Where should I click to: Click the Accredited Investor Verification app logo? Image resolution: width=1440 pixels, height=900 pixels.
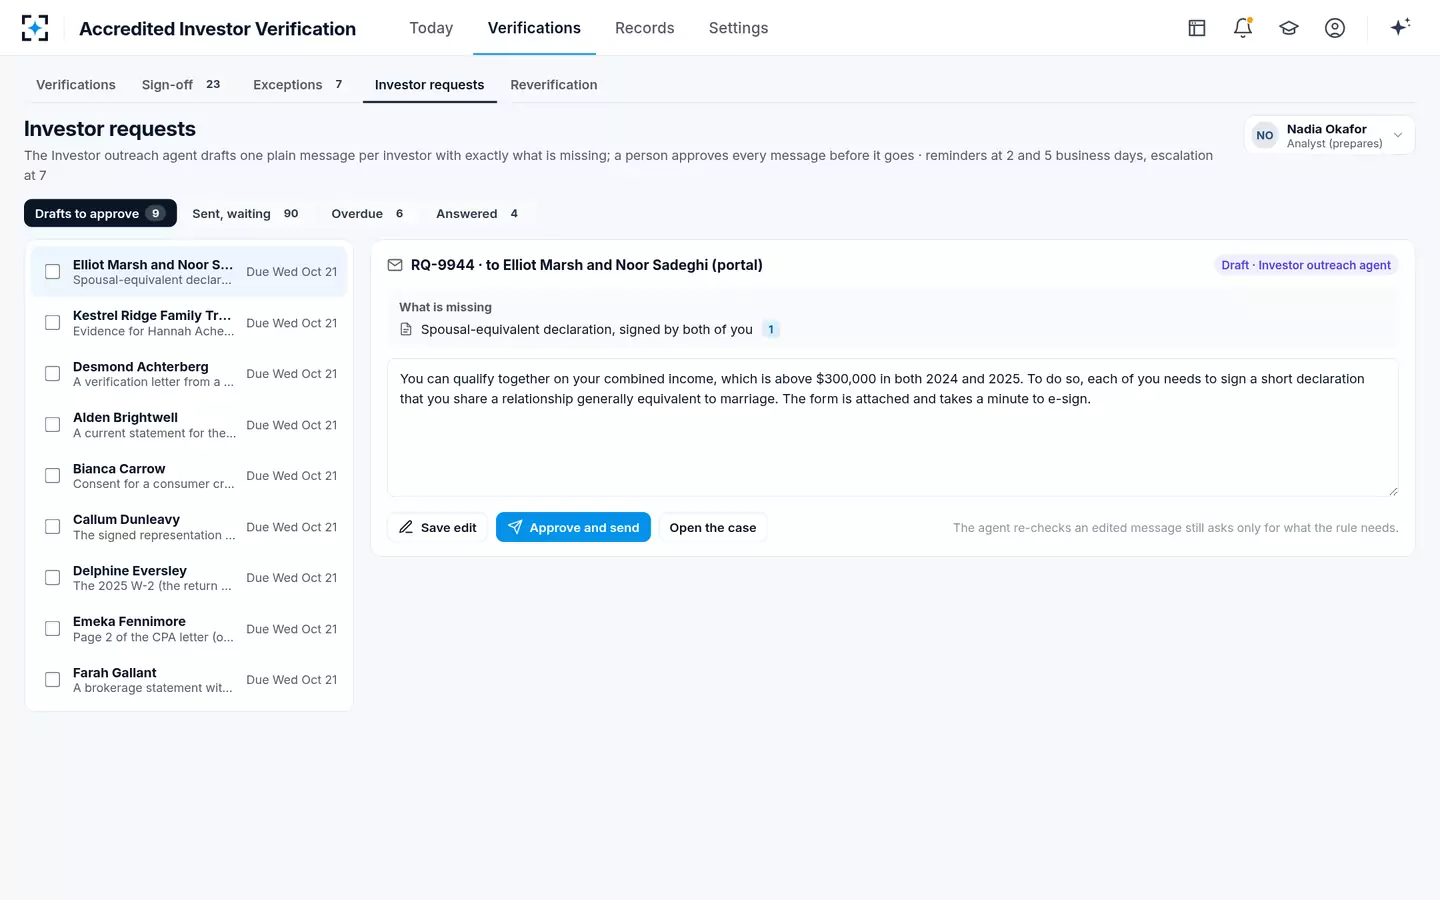pyautogui.click(x=35, y=28)
